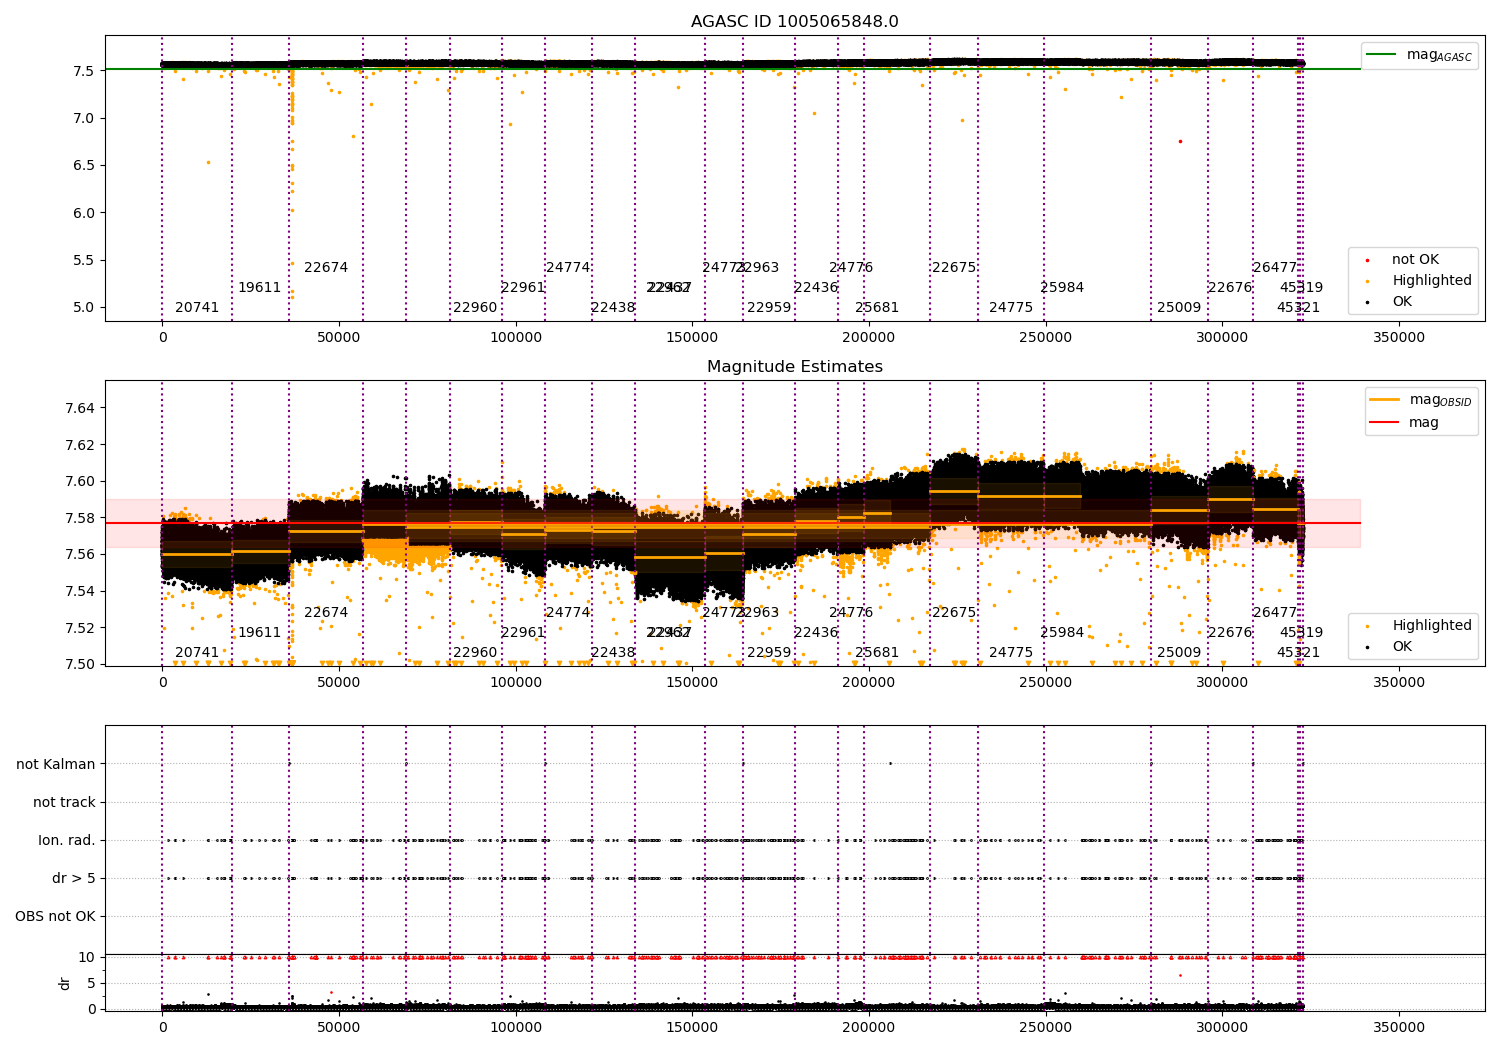Select y-tick 10 on the dr axis

(x=87, y=958)
